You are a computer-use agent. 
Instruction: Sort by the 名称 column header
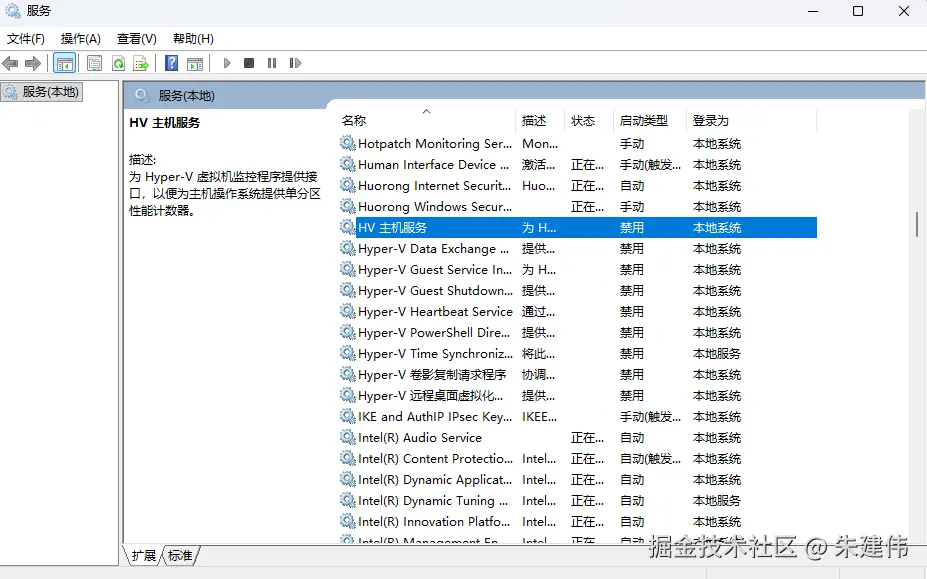pyautogui.click(x=354, y=121)
